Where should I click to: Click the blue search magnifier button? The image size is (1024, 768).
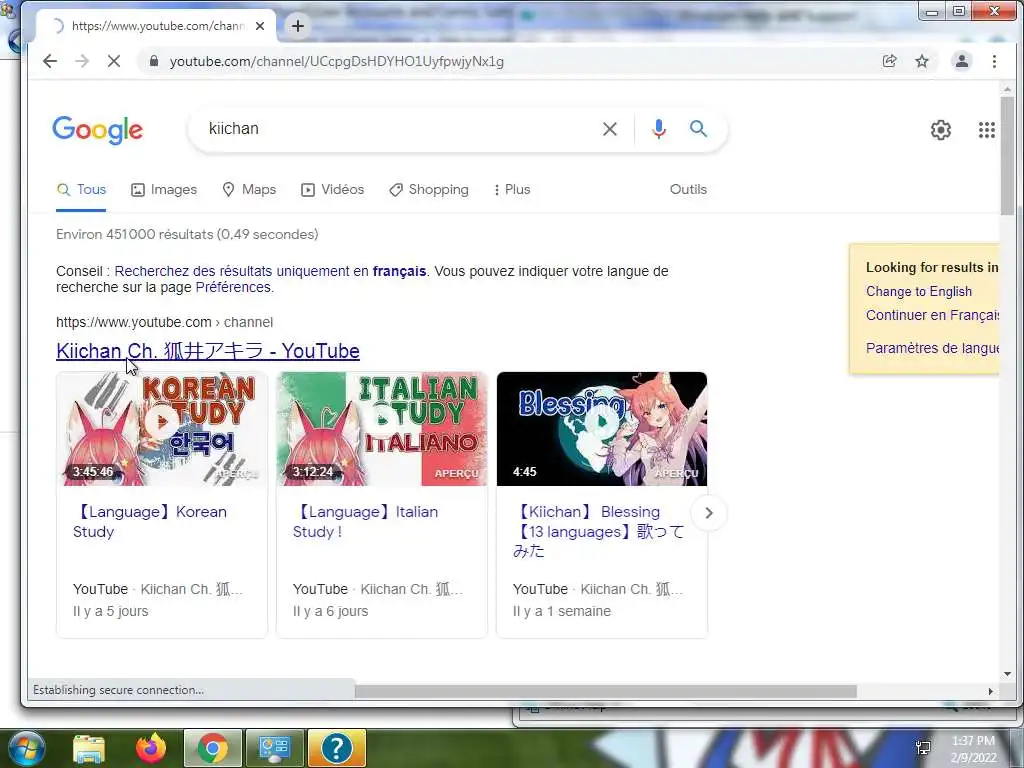698,129
